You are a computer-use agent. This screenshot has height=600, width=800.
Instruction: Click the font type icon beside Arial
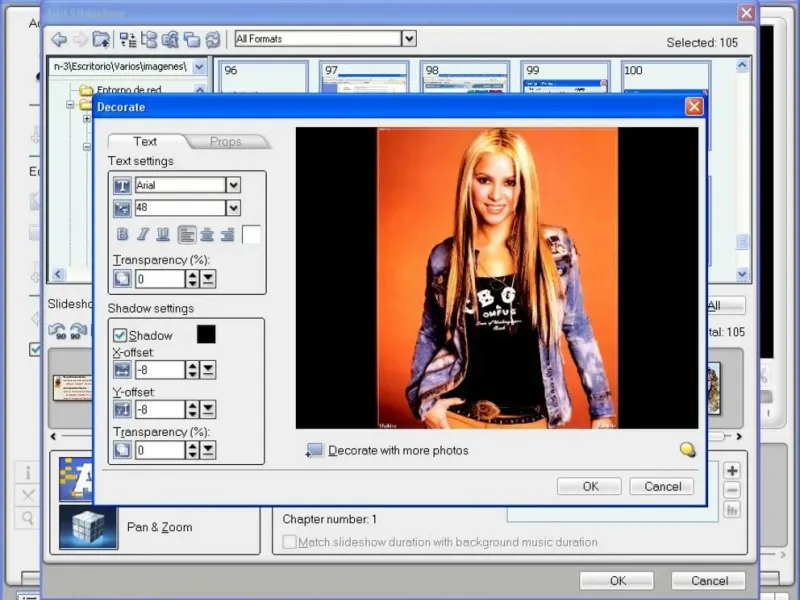pyautogui.click(x=122, y=186)
